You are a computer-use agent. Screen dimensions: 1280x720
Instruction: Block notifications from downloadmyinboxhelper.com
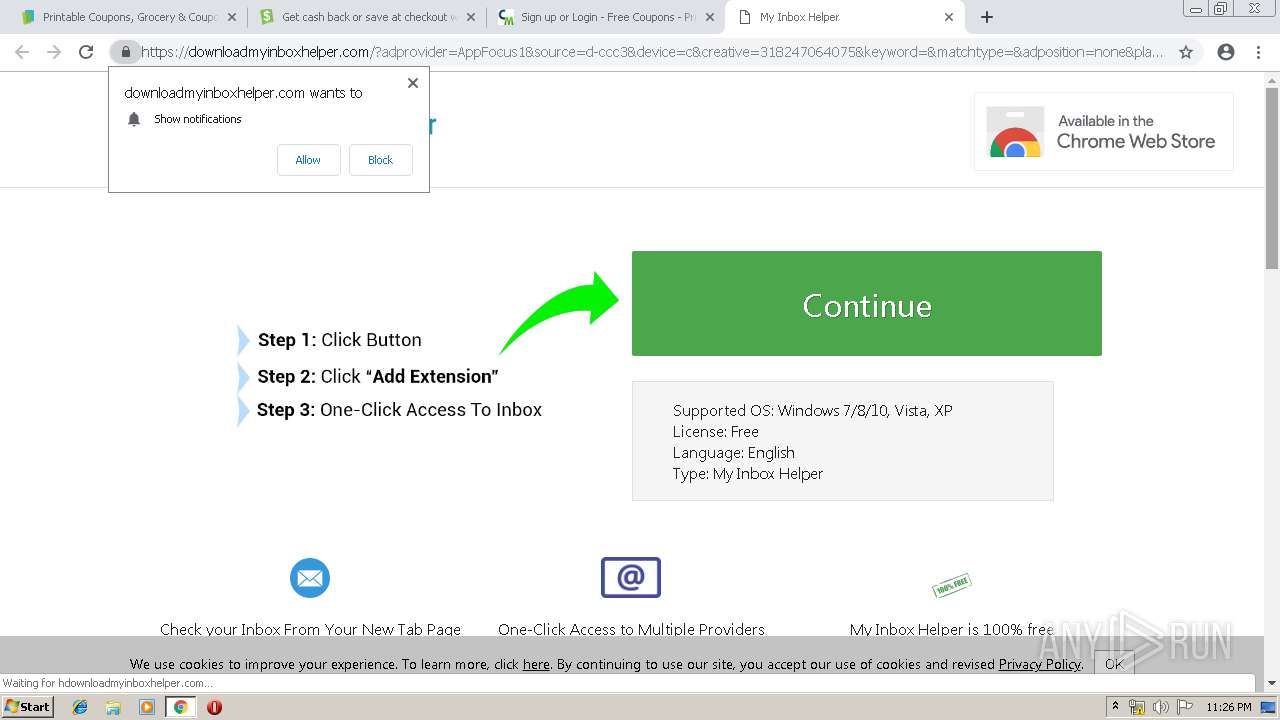(x=380, y=160)
